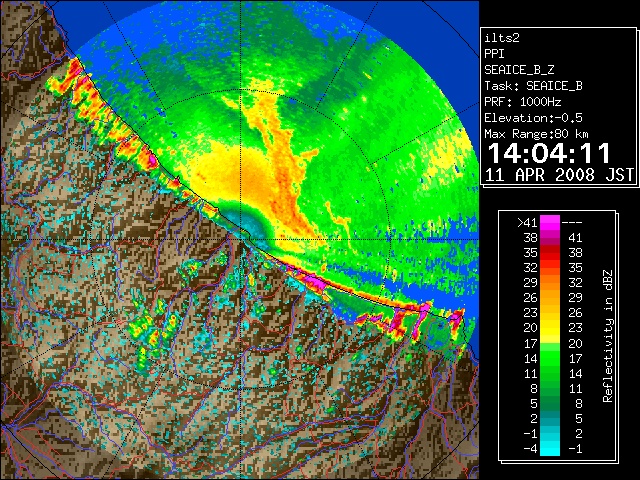
Task: Click the 'Task: SEAICE_B' line
Action: 533,86
